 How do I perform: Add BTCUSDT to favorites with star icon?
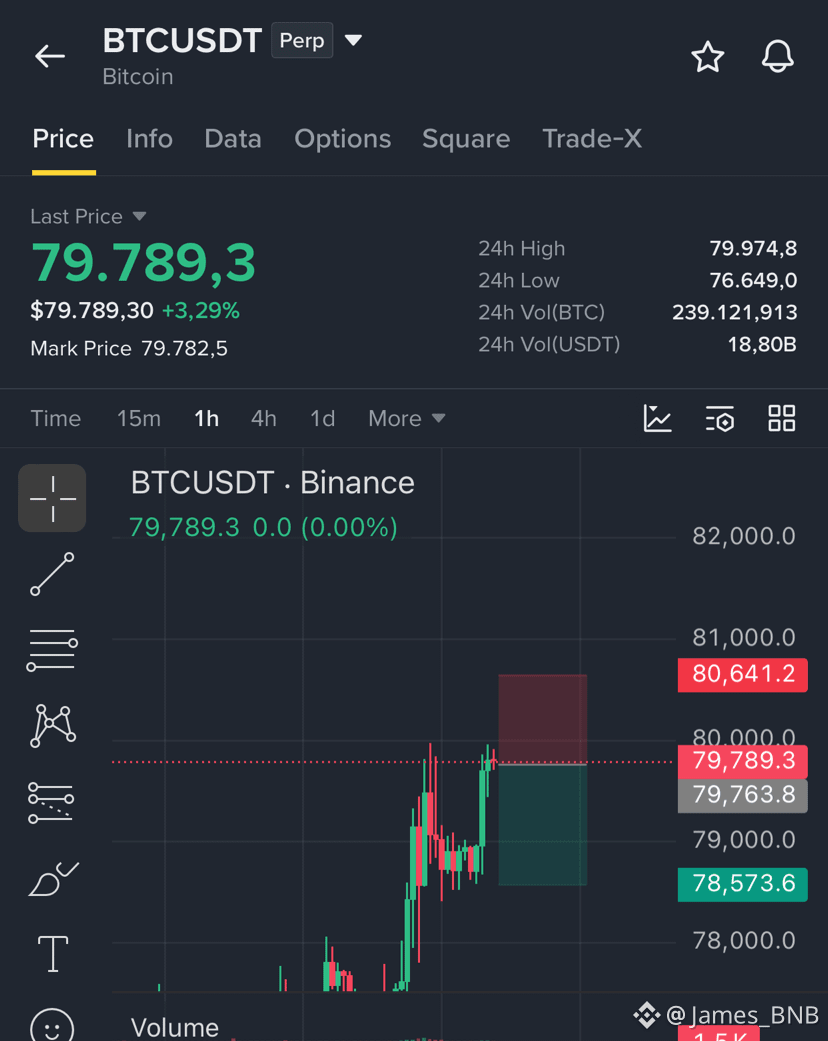pyautogui.click(x=708, y=56)
